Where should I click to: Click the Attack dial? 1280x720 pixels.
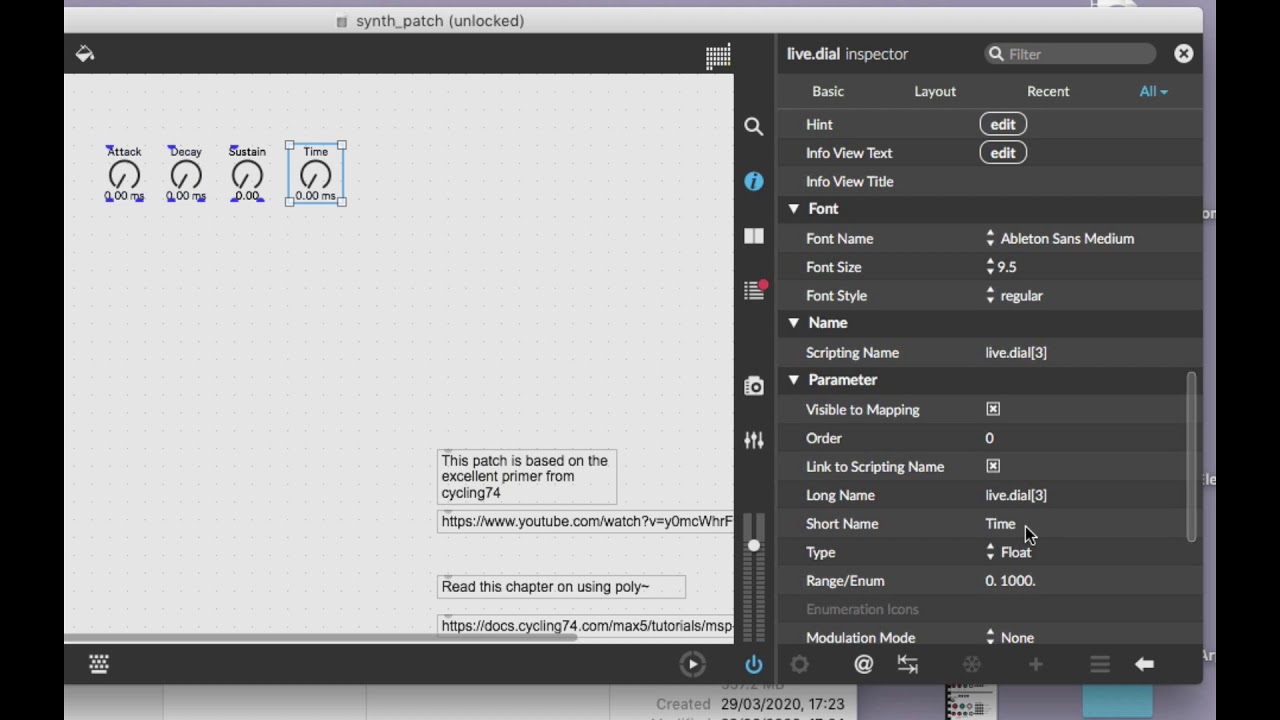click(124, 176)
